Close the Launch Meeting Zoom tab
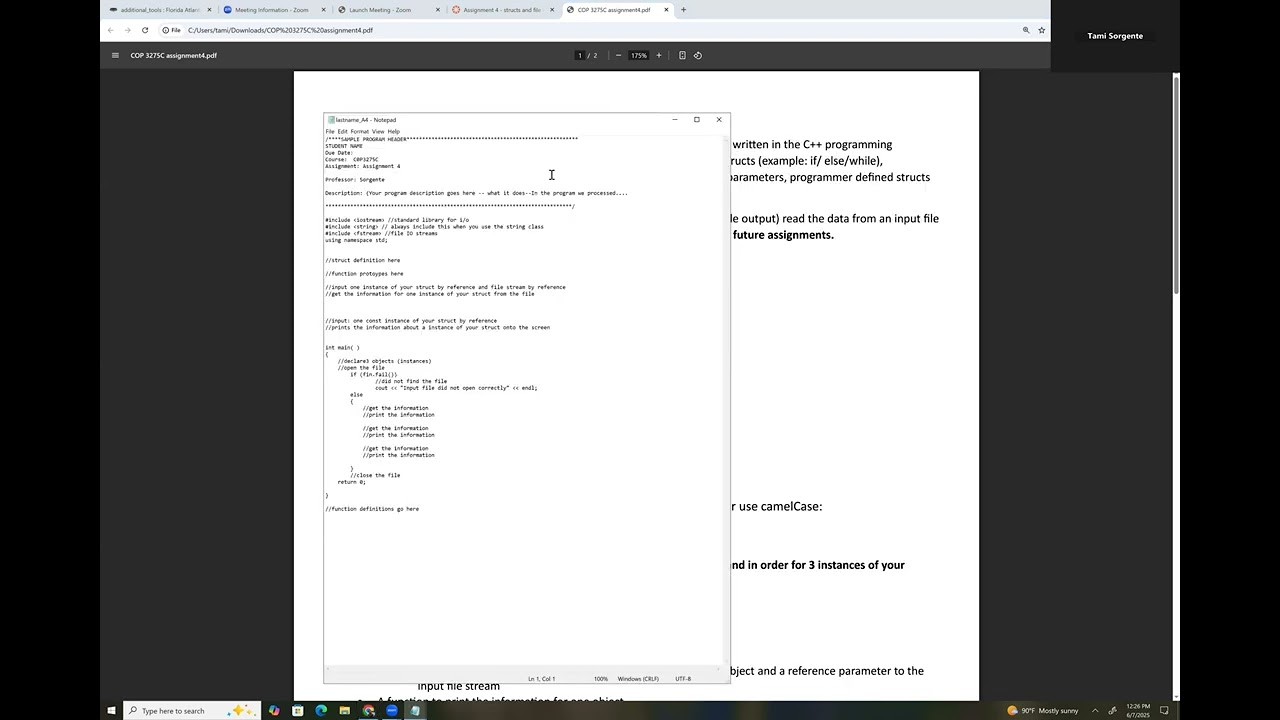Viewport: 1280px width, 720px height. [x=438, y=10]
